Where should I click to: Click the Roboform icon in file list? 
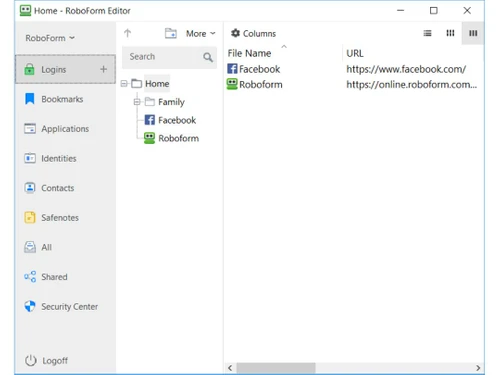[x=232, y=84]
